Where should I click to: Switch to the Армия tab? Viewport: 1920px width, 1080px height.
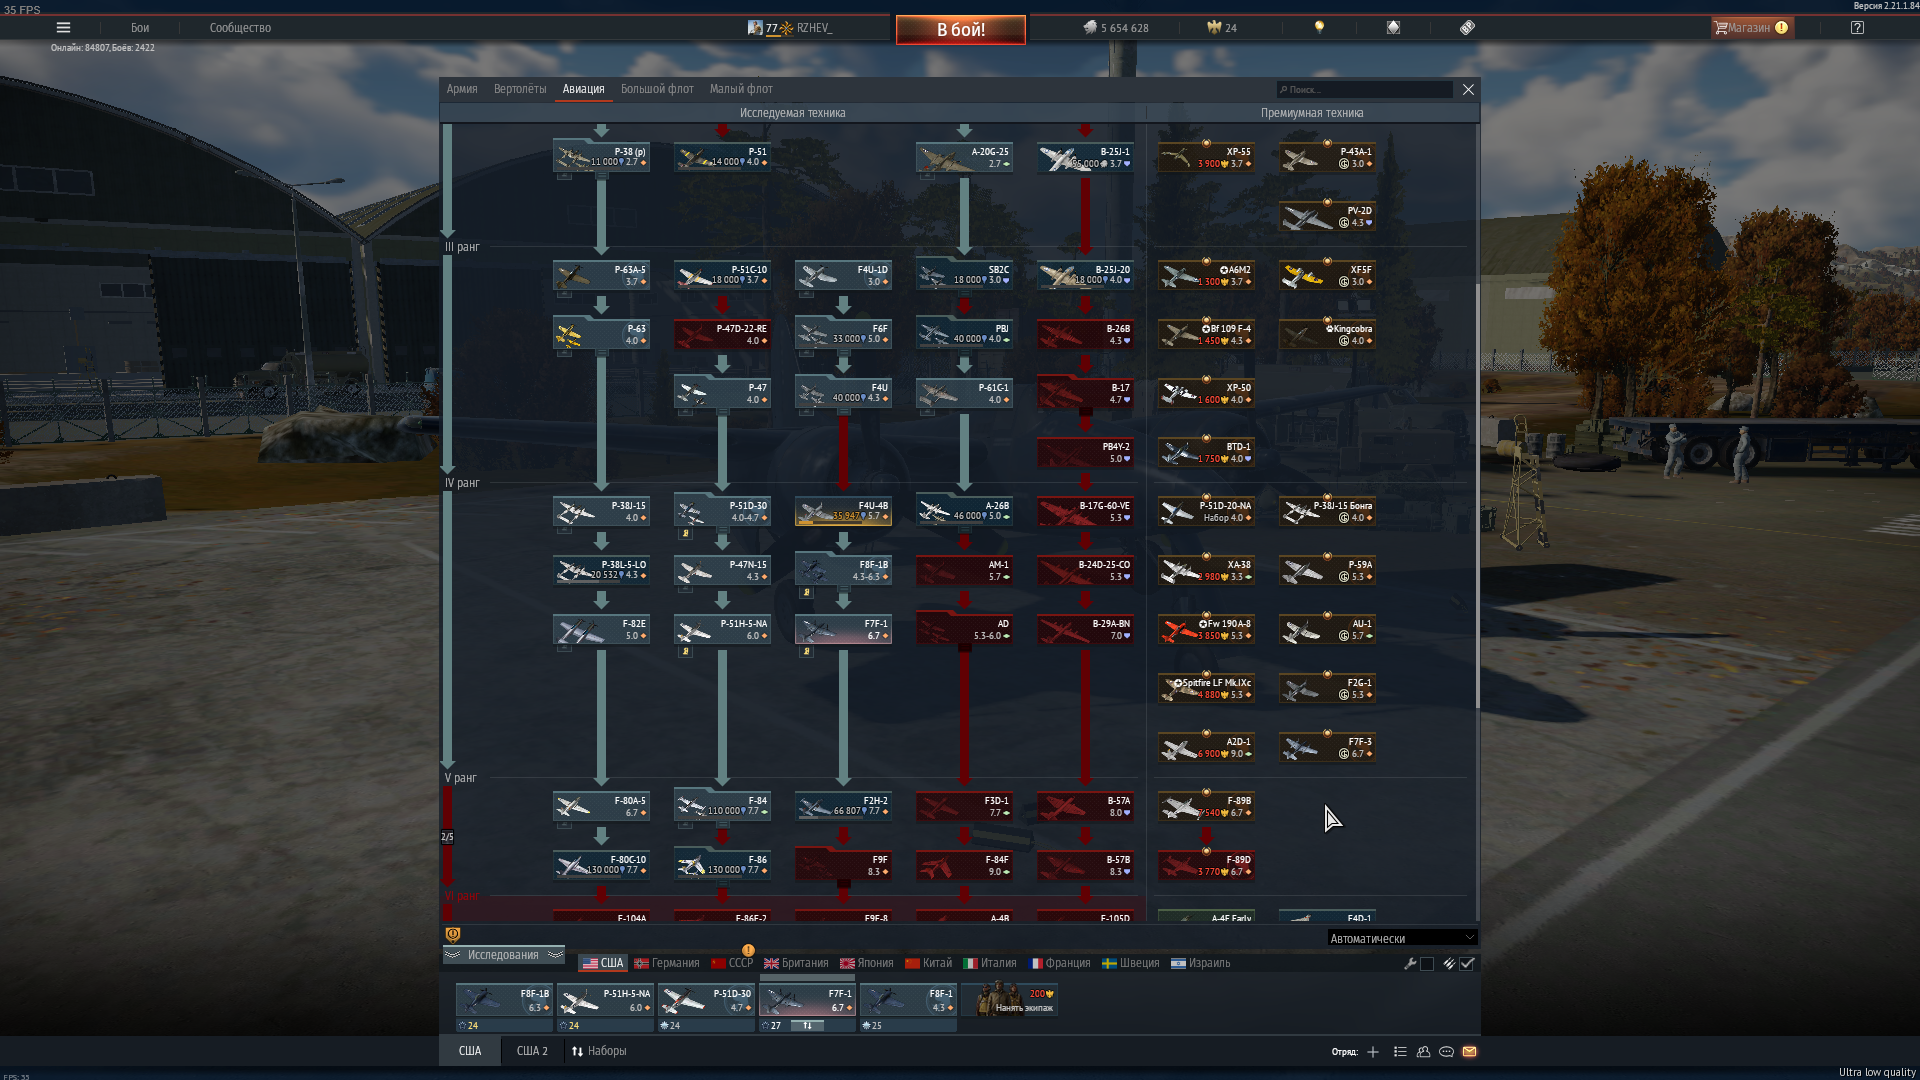(x=462, y=89)
